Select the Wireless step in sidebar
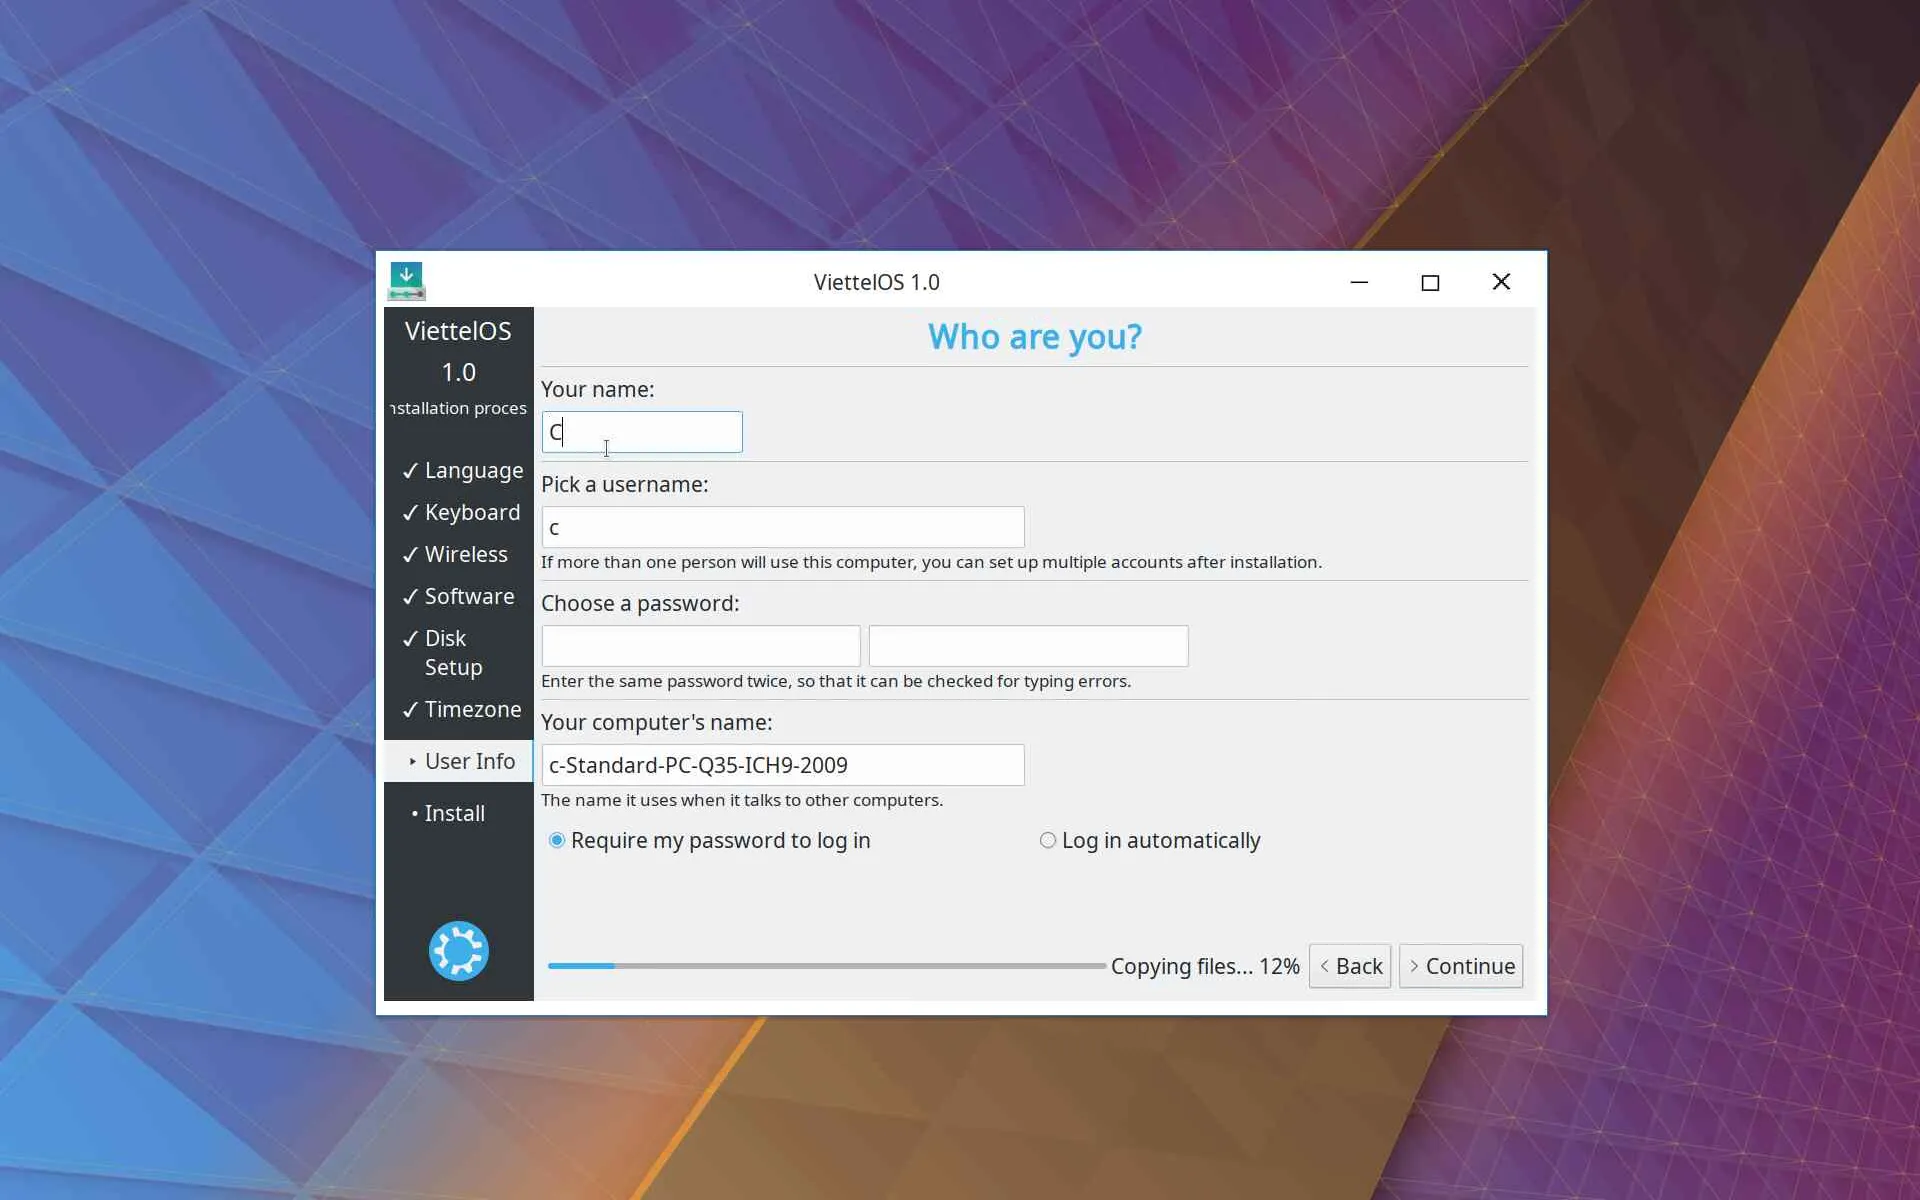1920x1200 pixels. coord(465,554)
